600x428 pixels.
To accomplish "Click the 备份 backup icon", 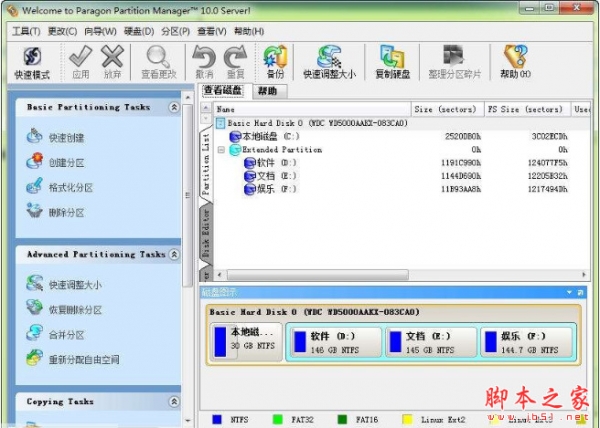I will 275,62.
